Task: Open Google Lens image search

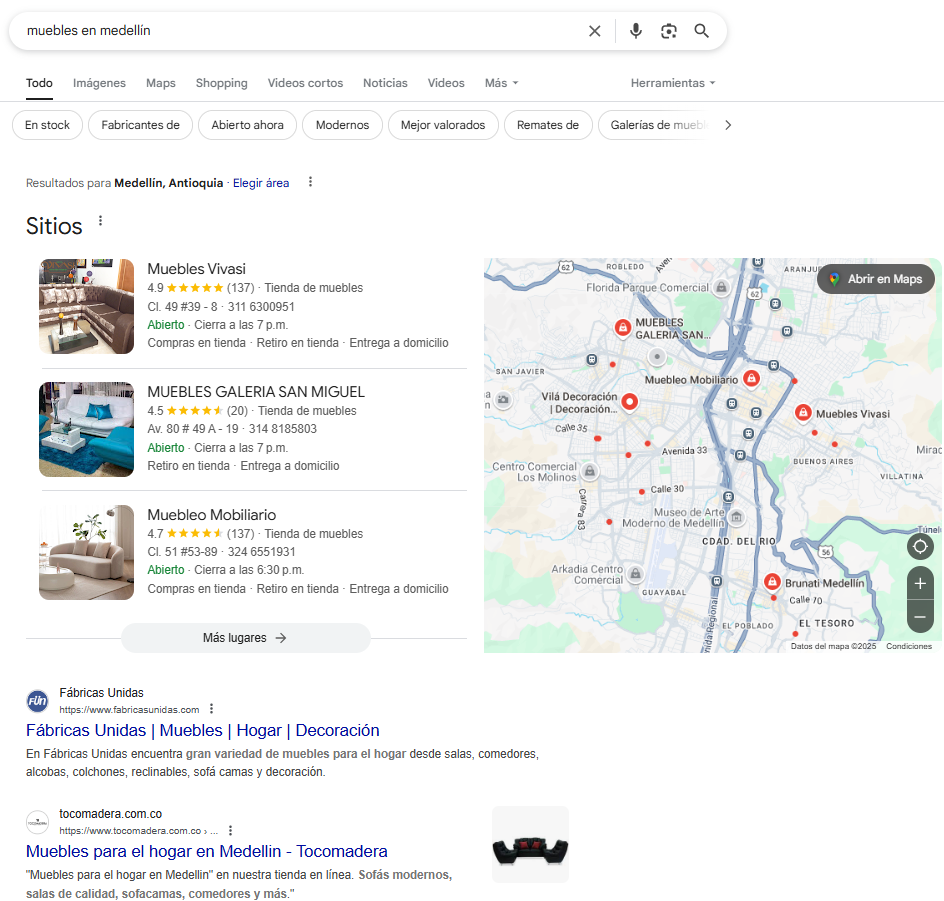Action: (x=669, y=31)
